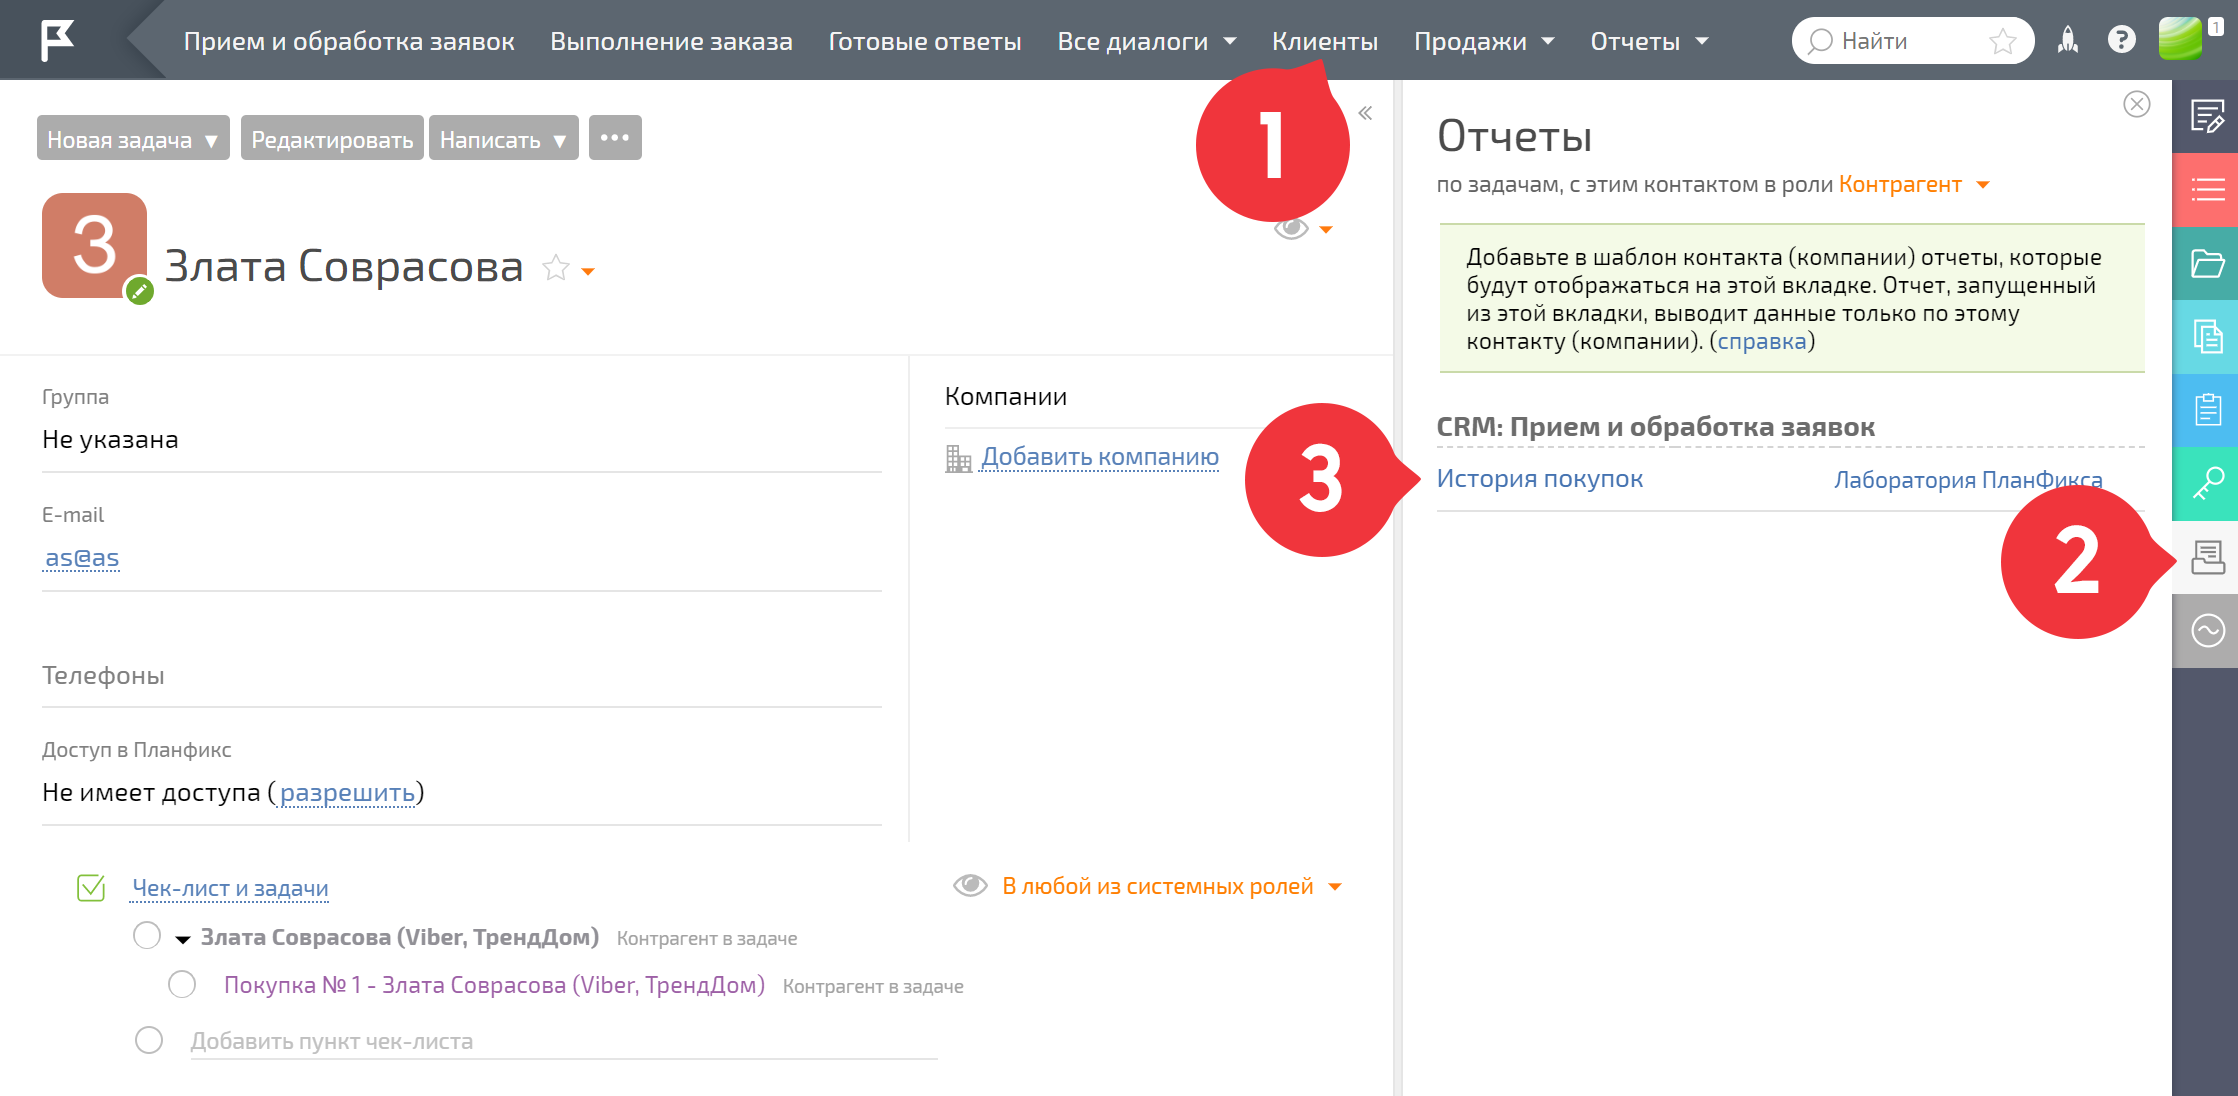Screen dimensions: 2238x1096
Task: Open orange arrow next to contact name star
Action: tap(588, 271)
